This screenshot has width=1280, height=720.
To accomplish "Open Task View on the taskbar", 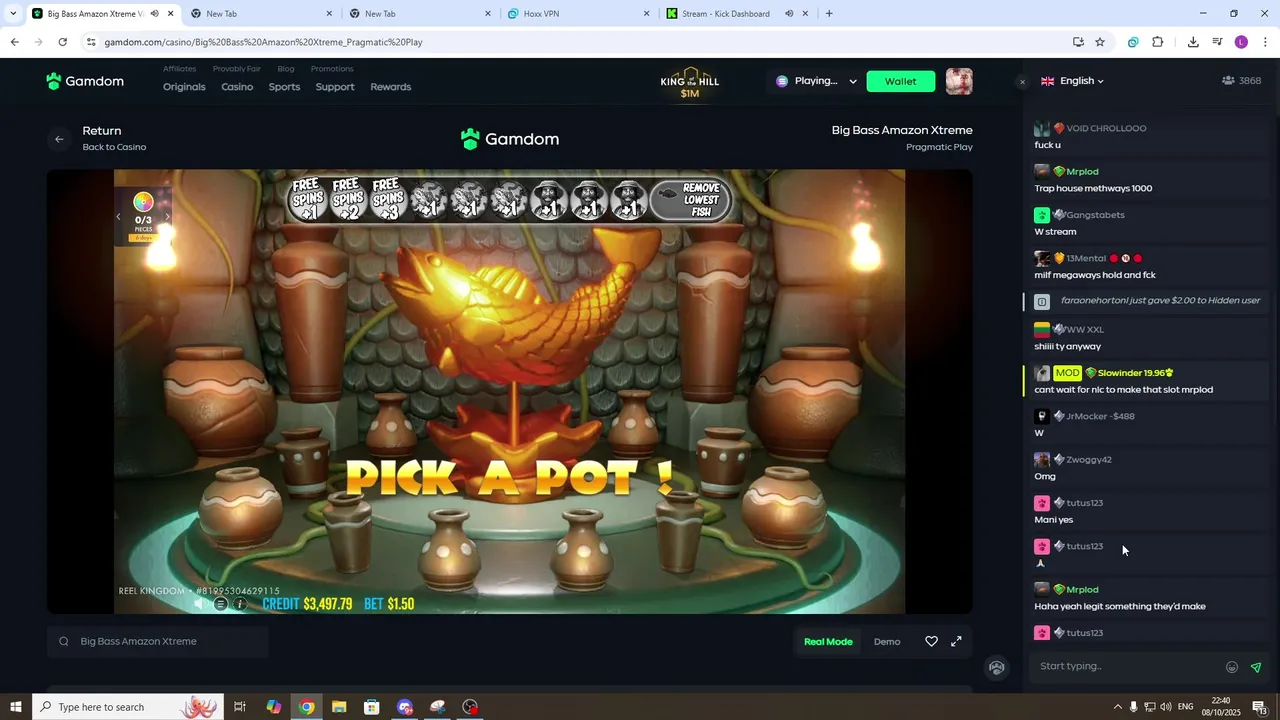I will point(240,707).
